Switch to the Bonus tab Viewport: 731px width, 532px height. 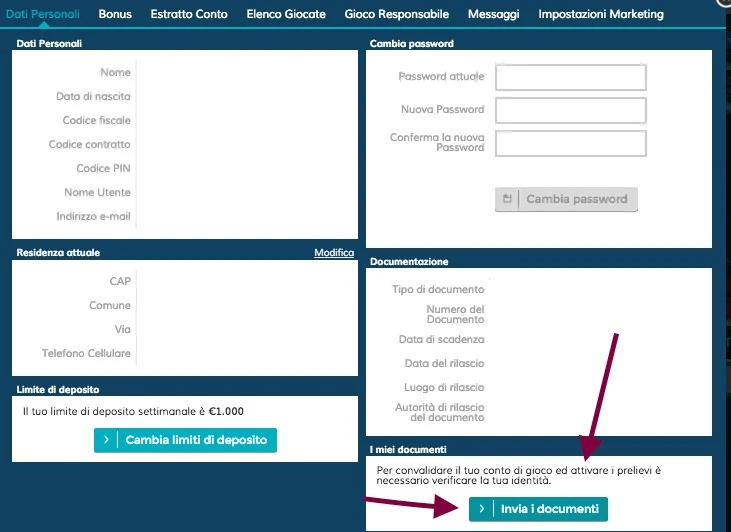(115, 14)
